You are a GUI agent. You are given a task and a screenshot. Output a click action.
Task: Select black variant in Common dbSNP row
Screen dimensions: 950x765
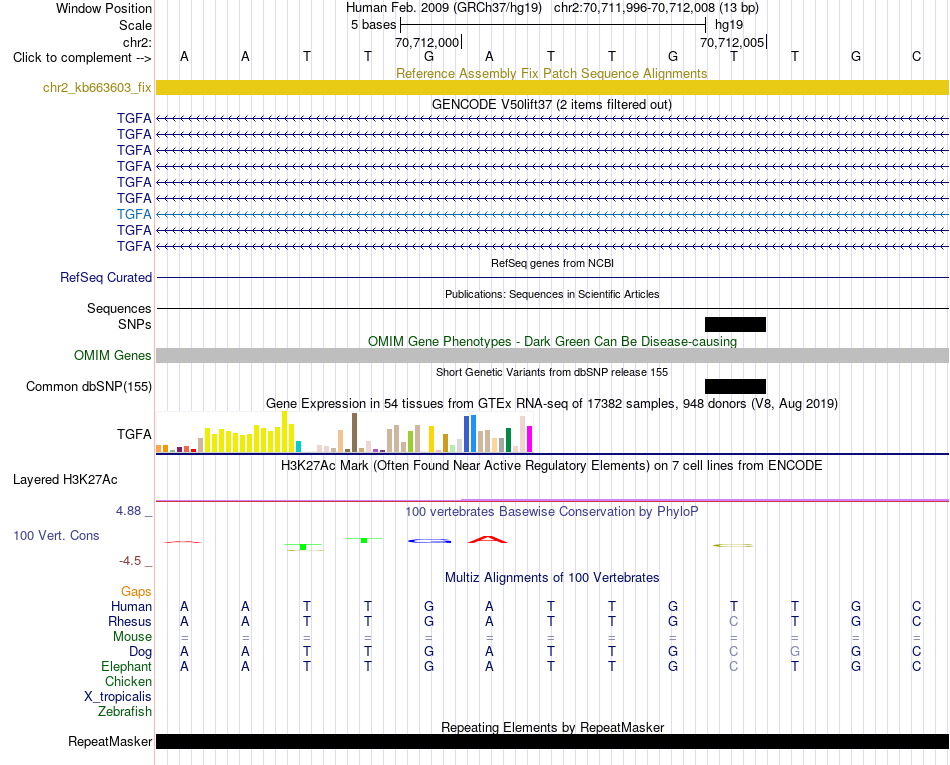735,386
